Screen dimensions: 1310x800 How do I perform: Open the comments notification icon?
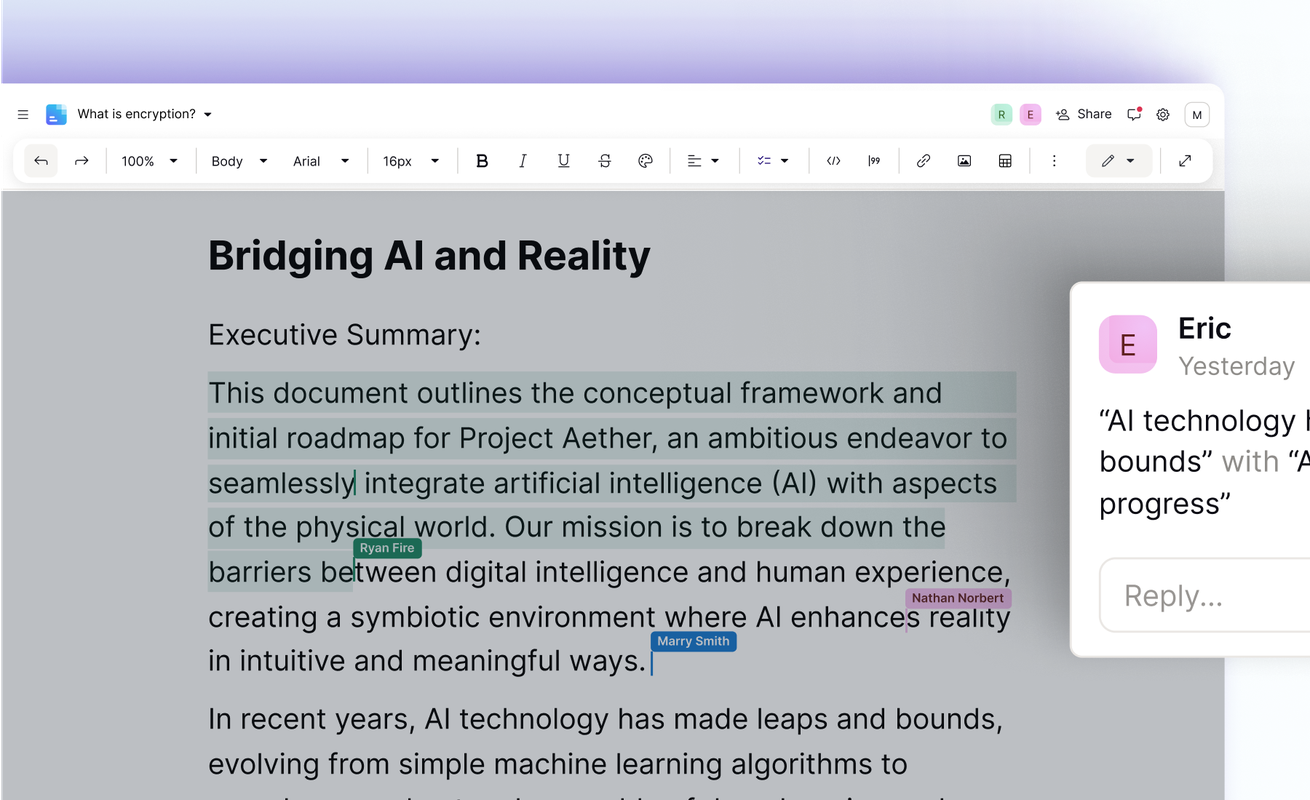pos(1134,115)
